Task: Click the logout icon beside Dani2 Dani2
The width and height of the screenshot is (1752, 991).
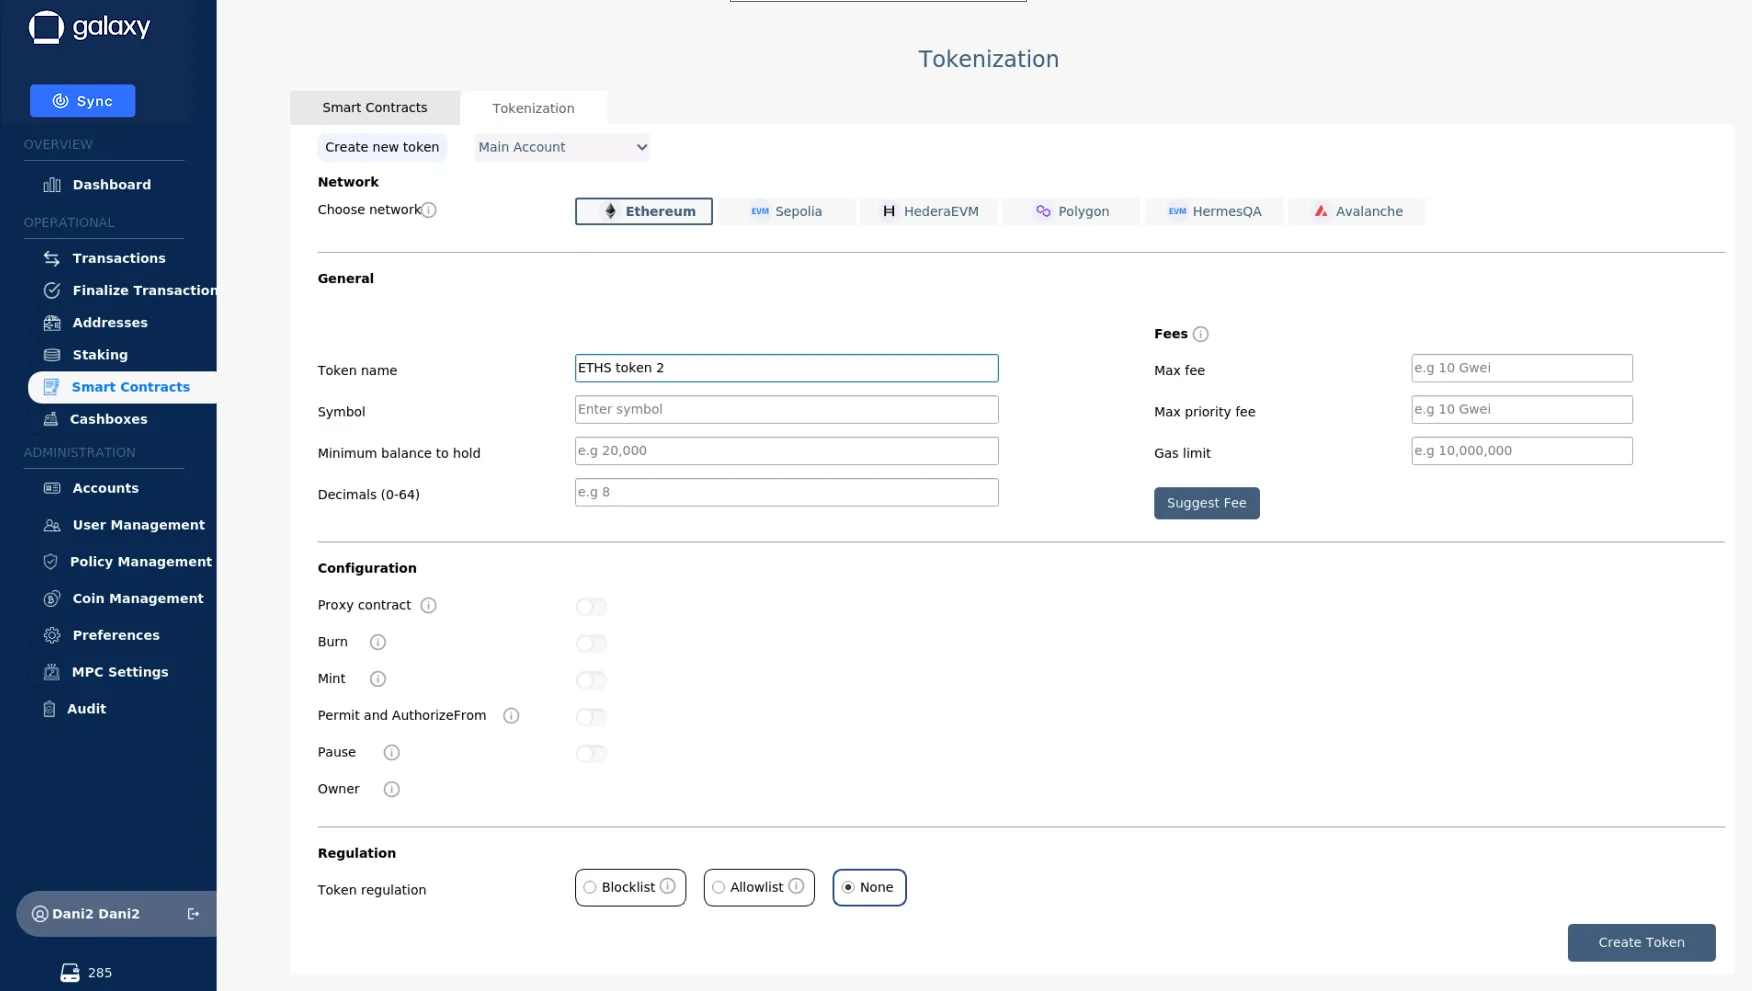Action: 193,914
